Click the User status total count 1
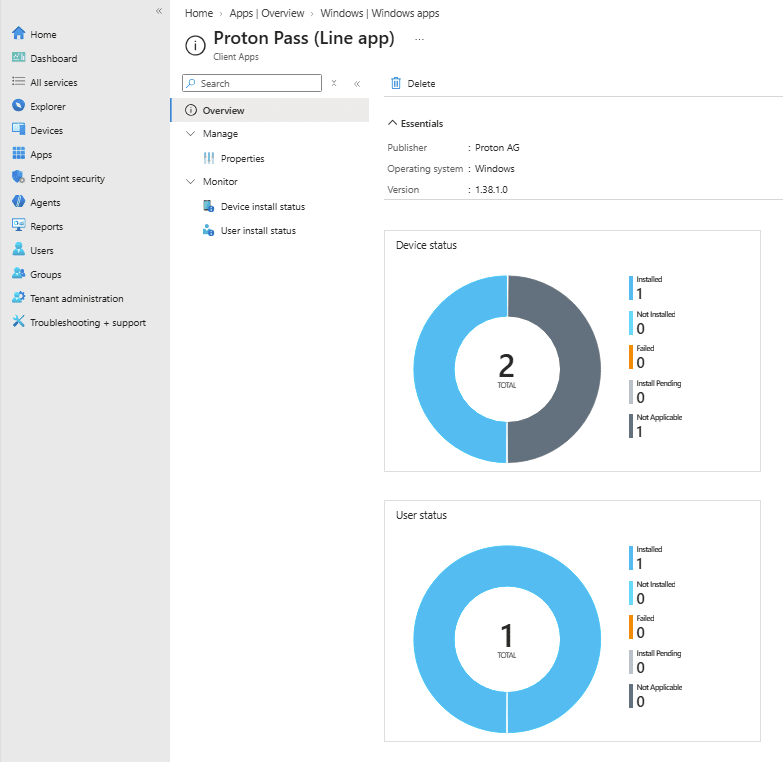The width and height of the screenshot is (783, 762). 506,635
